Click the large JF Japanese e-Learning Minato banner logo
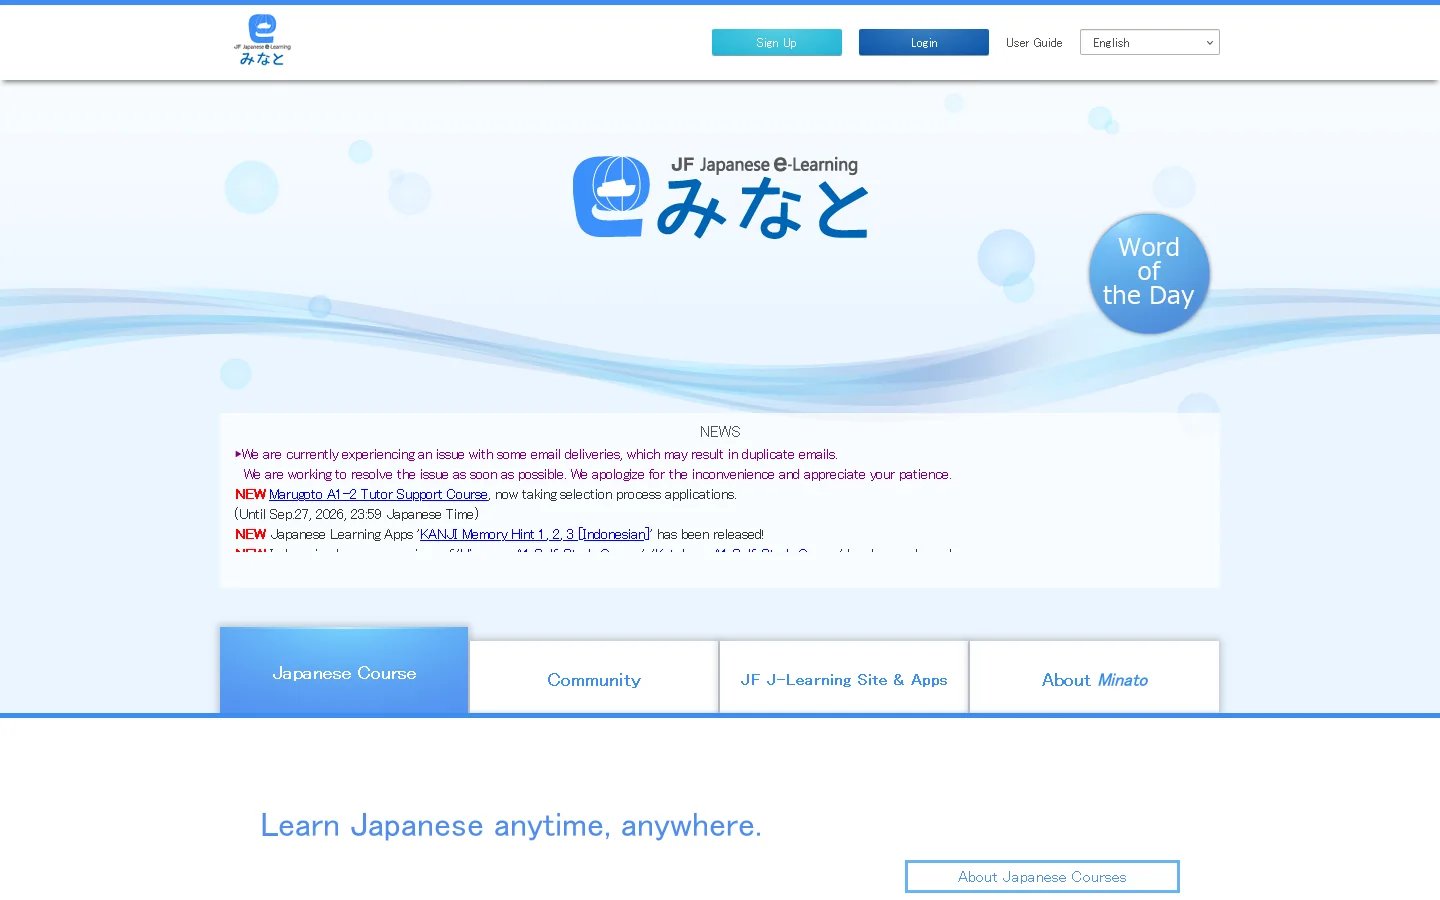Image resolution: width=1440 pixels, height=900 pixels. click(720, 196)
